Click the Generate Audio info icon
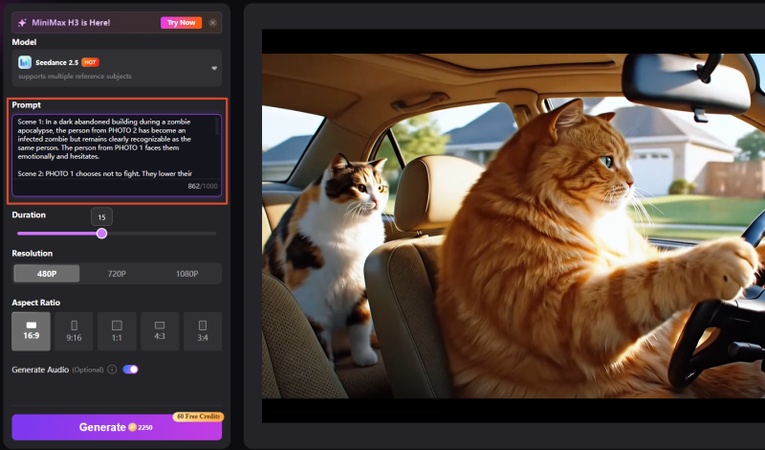Viewport: 765px width, 450px height. [112, 369]
